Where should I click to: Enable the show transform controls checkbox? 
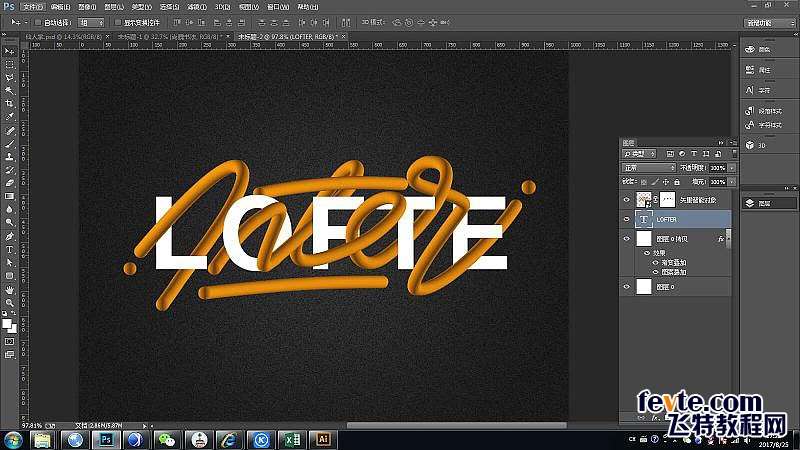(x=118, y=22)
